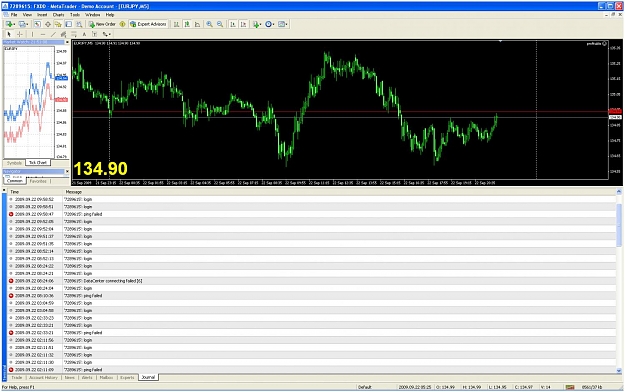Select the equidistant channel tool

63,34
